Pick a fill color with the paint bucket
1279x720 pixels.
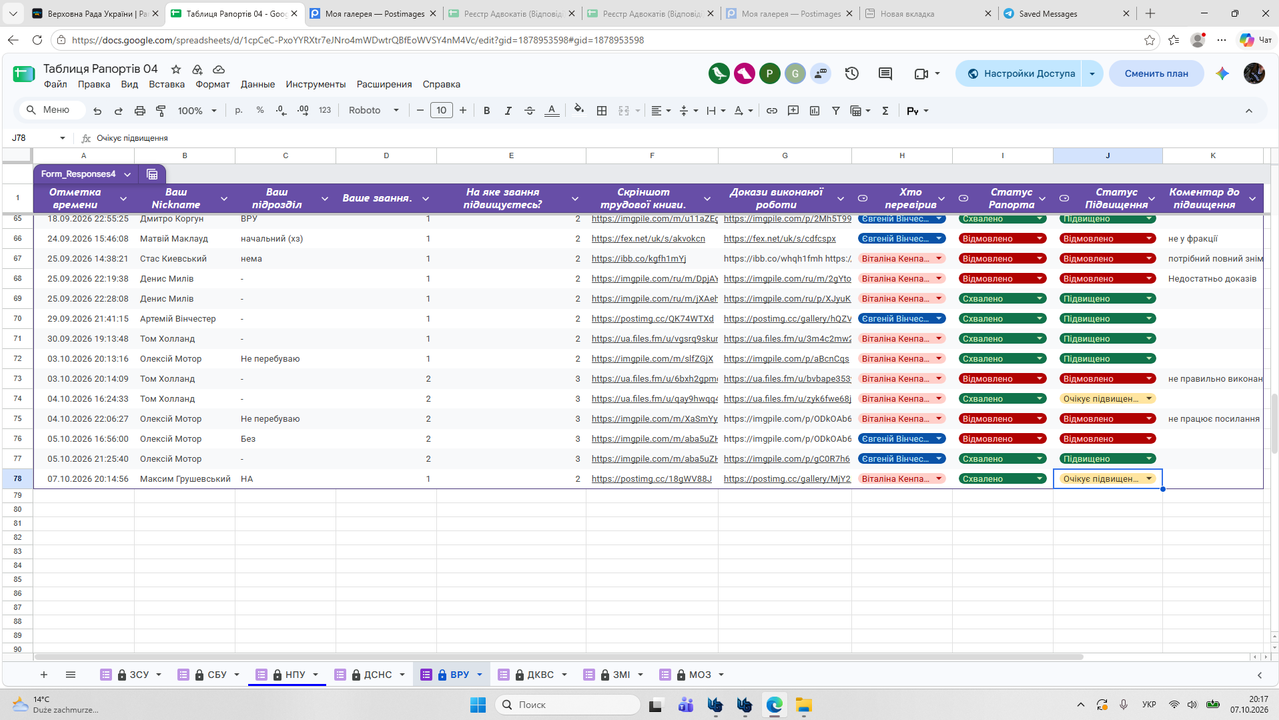[x=580, y=111]
